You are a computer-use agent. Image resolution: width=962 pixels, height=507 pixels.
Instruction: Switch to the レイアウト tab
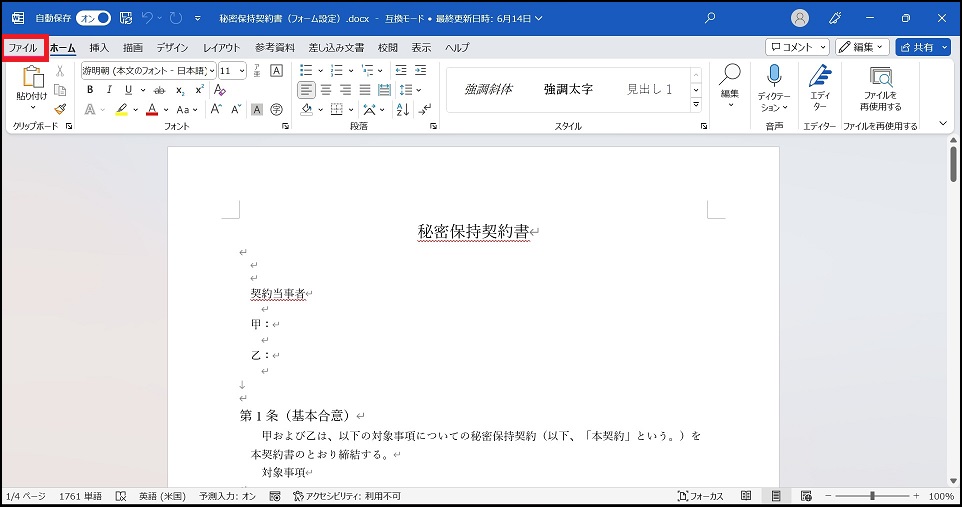pyautogui.click(x=221, y=48)
